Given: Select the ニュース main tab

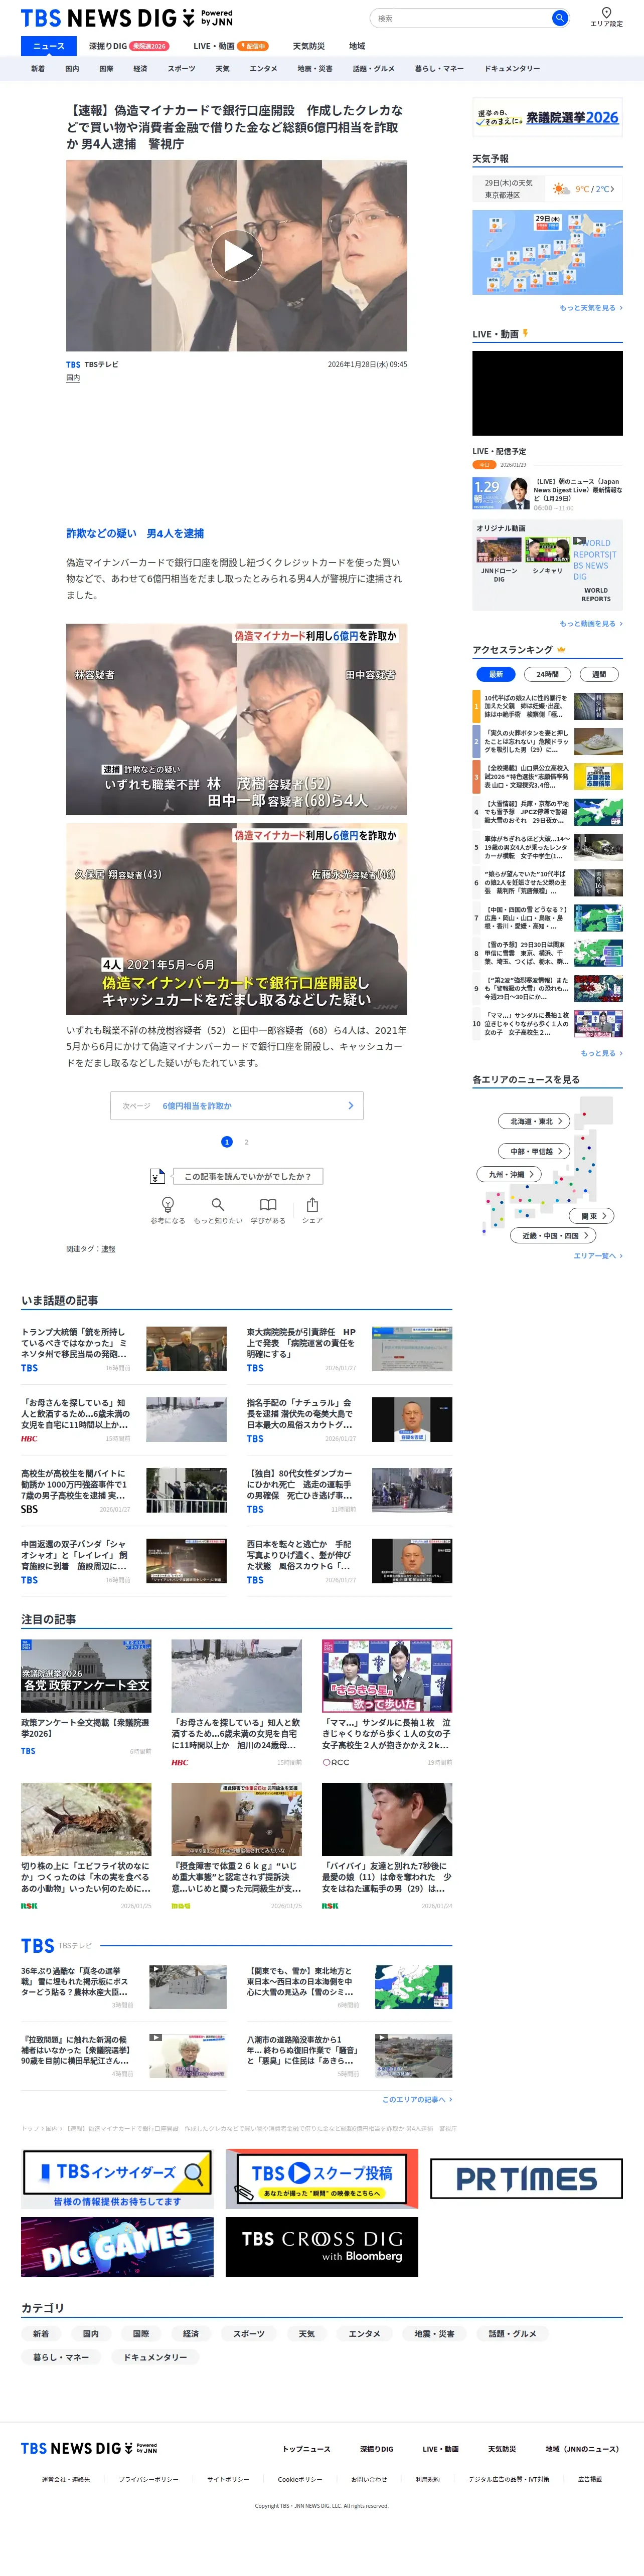Looking at the screenshot, I should 49,46.
